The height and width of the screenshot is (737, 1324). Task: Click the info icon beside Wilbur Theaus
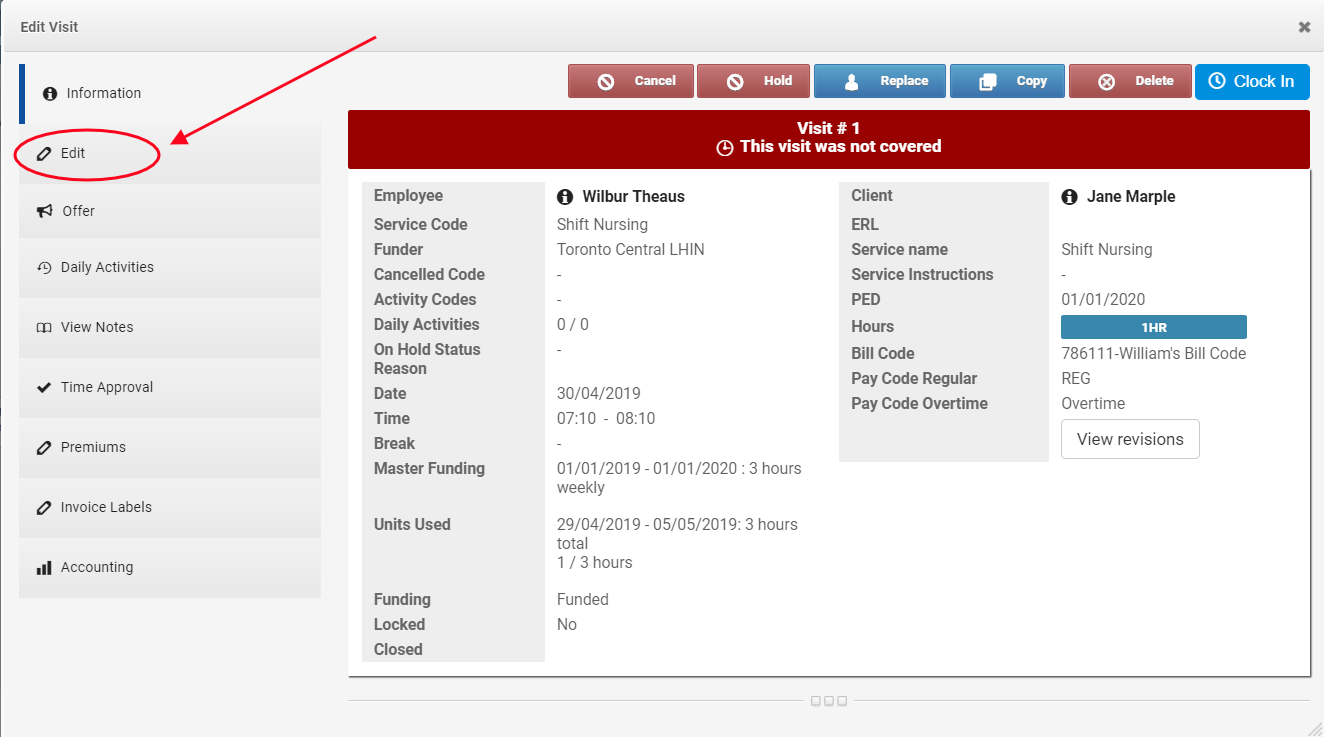click(x=565, y=197)
